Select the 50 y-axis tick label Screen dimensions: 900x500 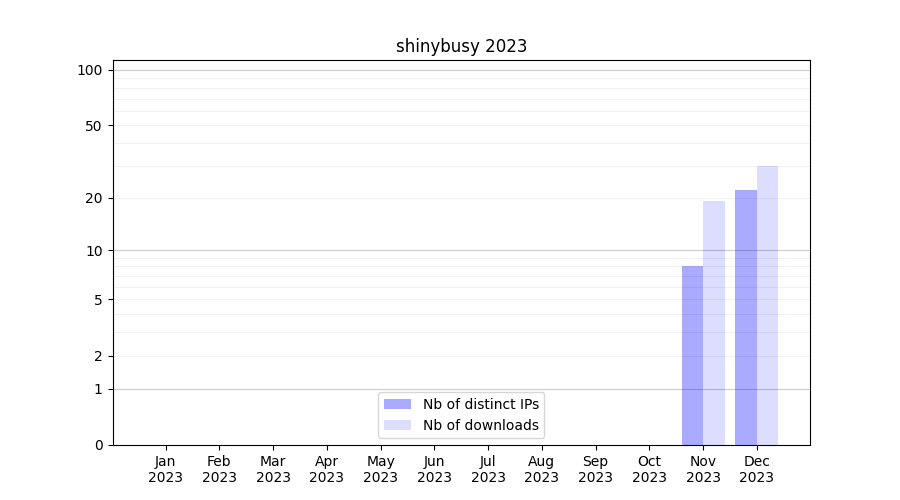click(x=93, y=126)
